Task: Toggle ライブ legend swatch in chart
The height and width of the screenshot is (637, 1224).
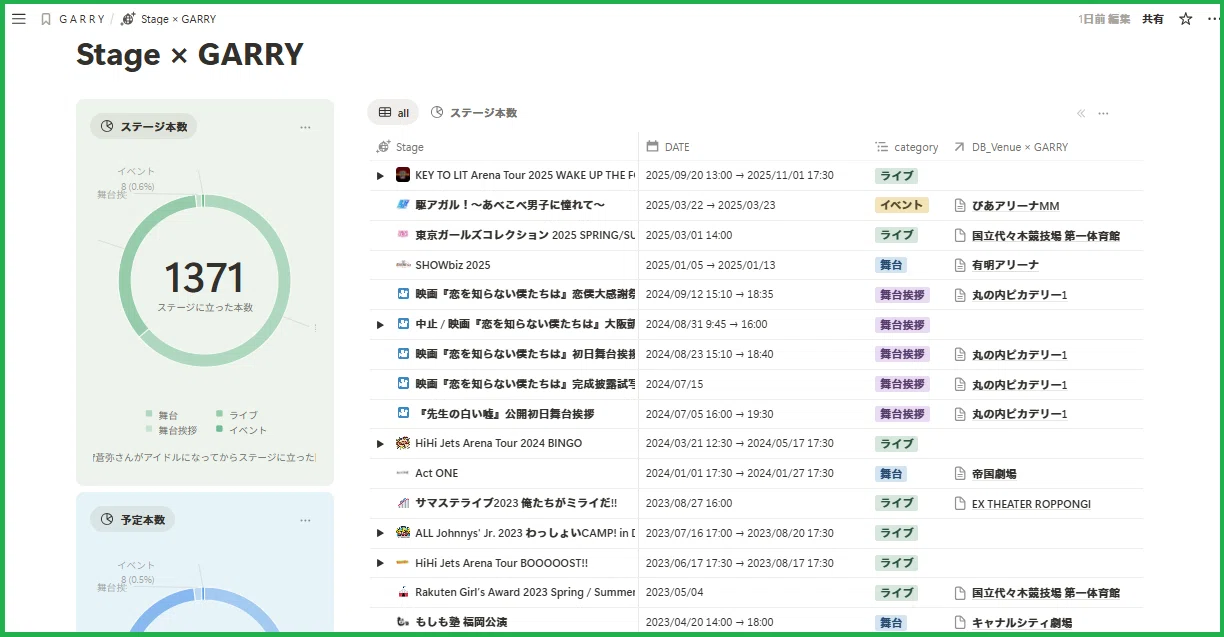Action: 220,414
